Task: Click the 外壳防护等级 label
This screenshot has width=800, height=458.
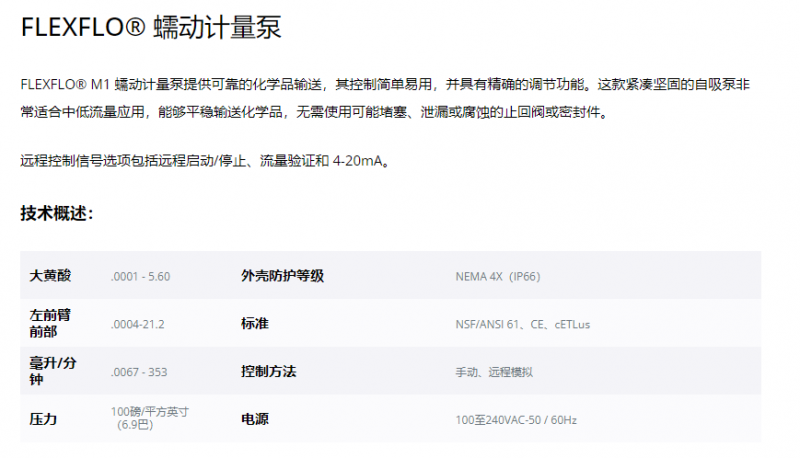Action: point(282,276)
